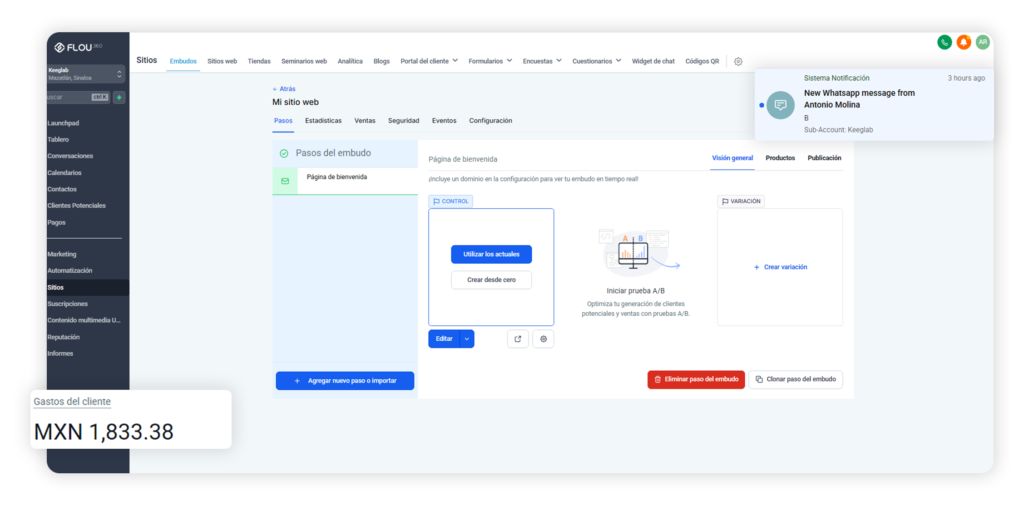This screenshot has height=530, width=1024.
Task: Open the Encuestas dropdown menu
Action: click(x=542, y=61)
